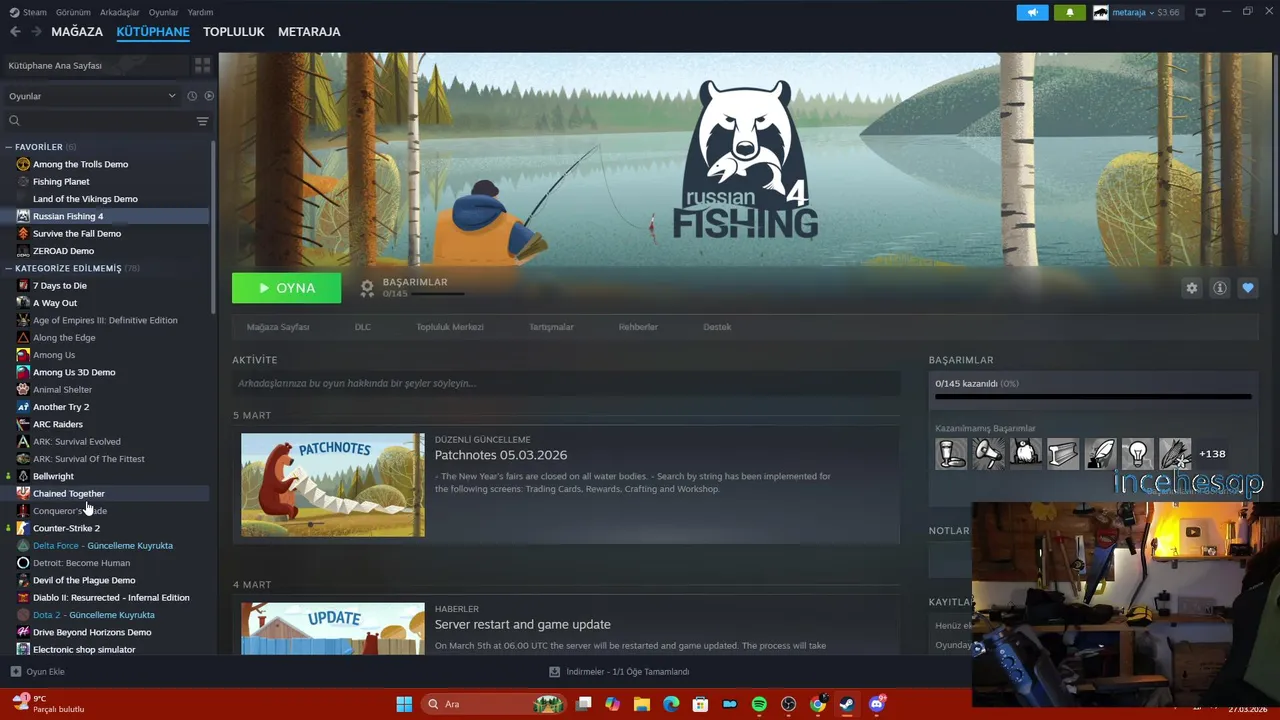Screen dimensions: 1280x720
Task: Open OBS Studio from taskbar
Action: (789, 704)
